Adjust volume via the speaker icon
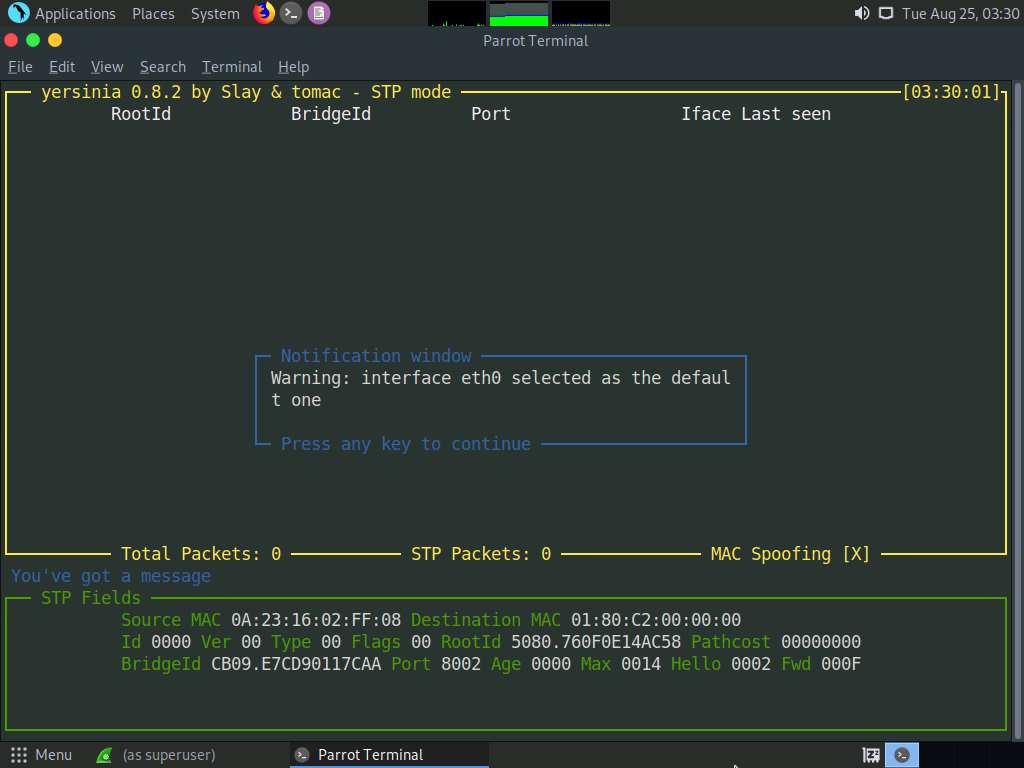Viewport: 1024px width, 768px height. tap(862, 13)
